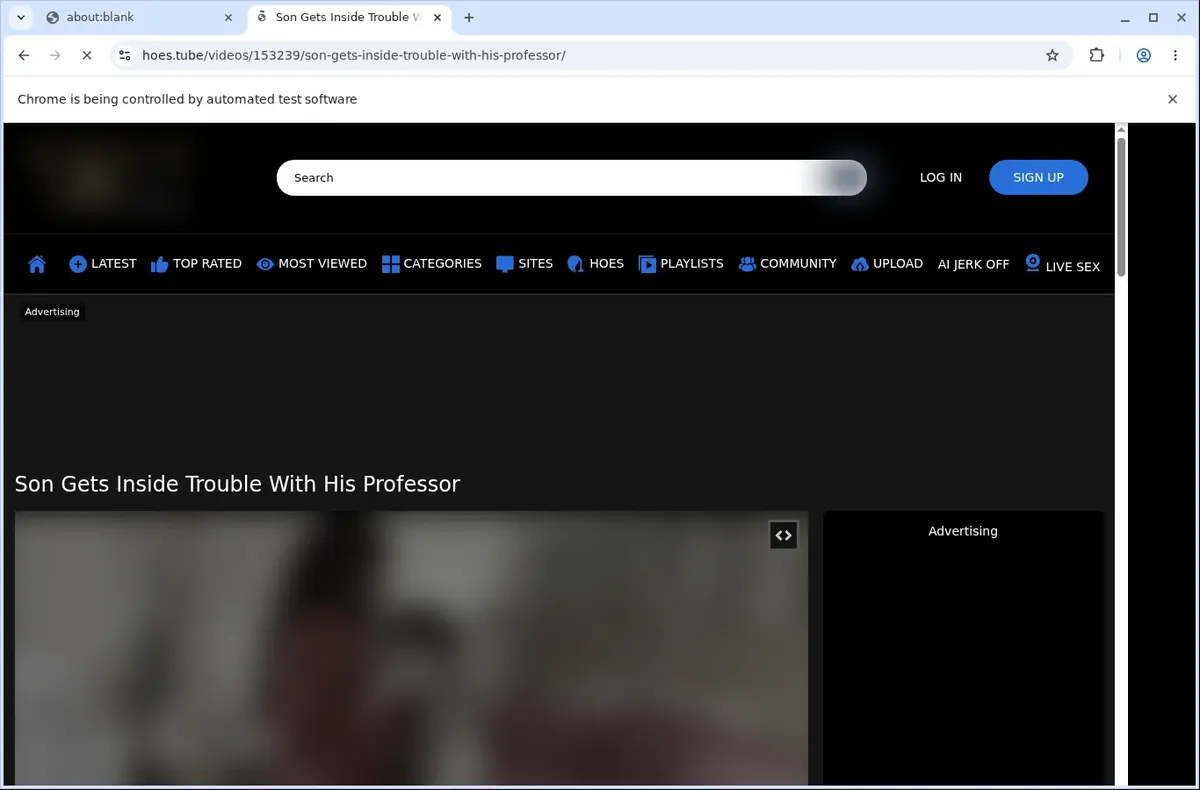Click the Upload cloud icon
This screenshot has height=790, width=1200.
(860, 264)
